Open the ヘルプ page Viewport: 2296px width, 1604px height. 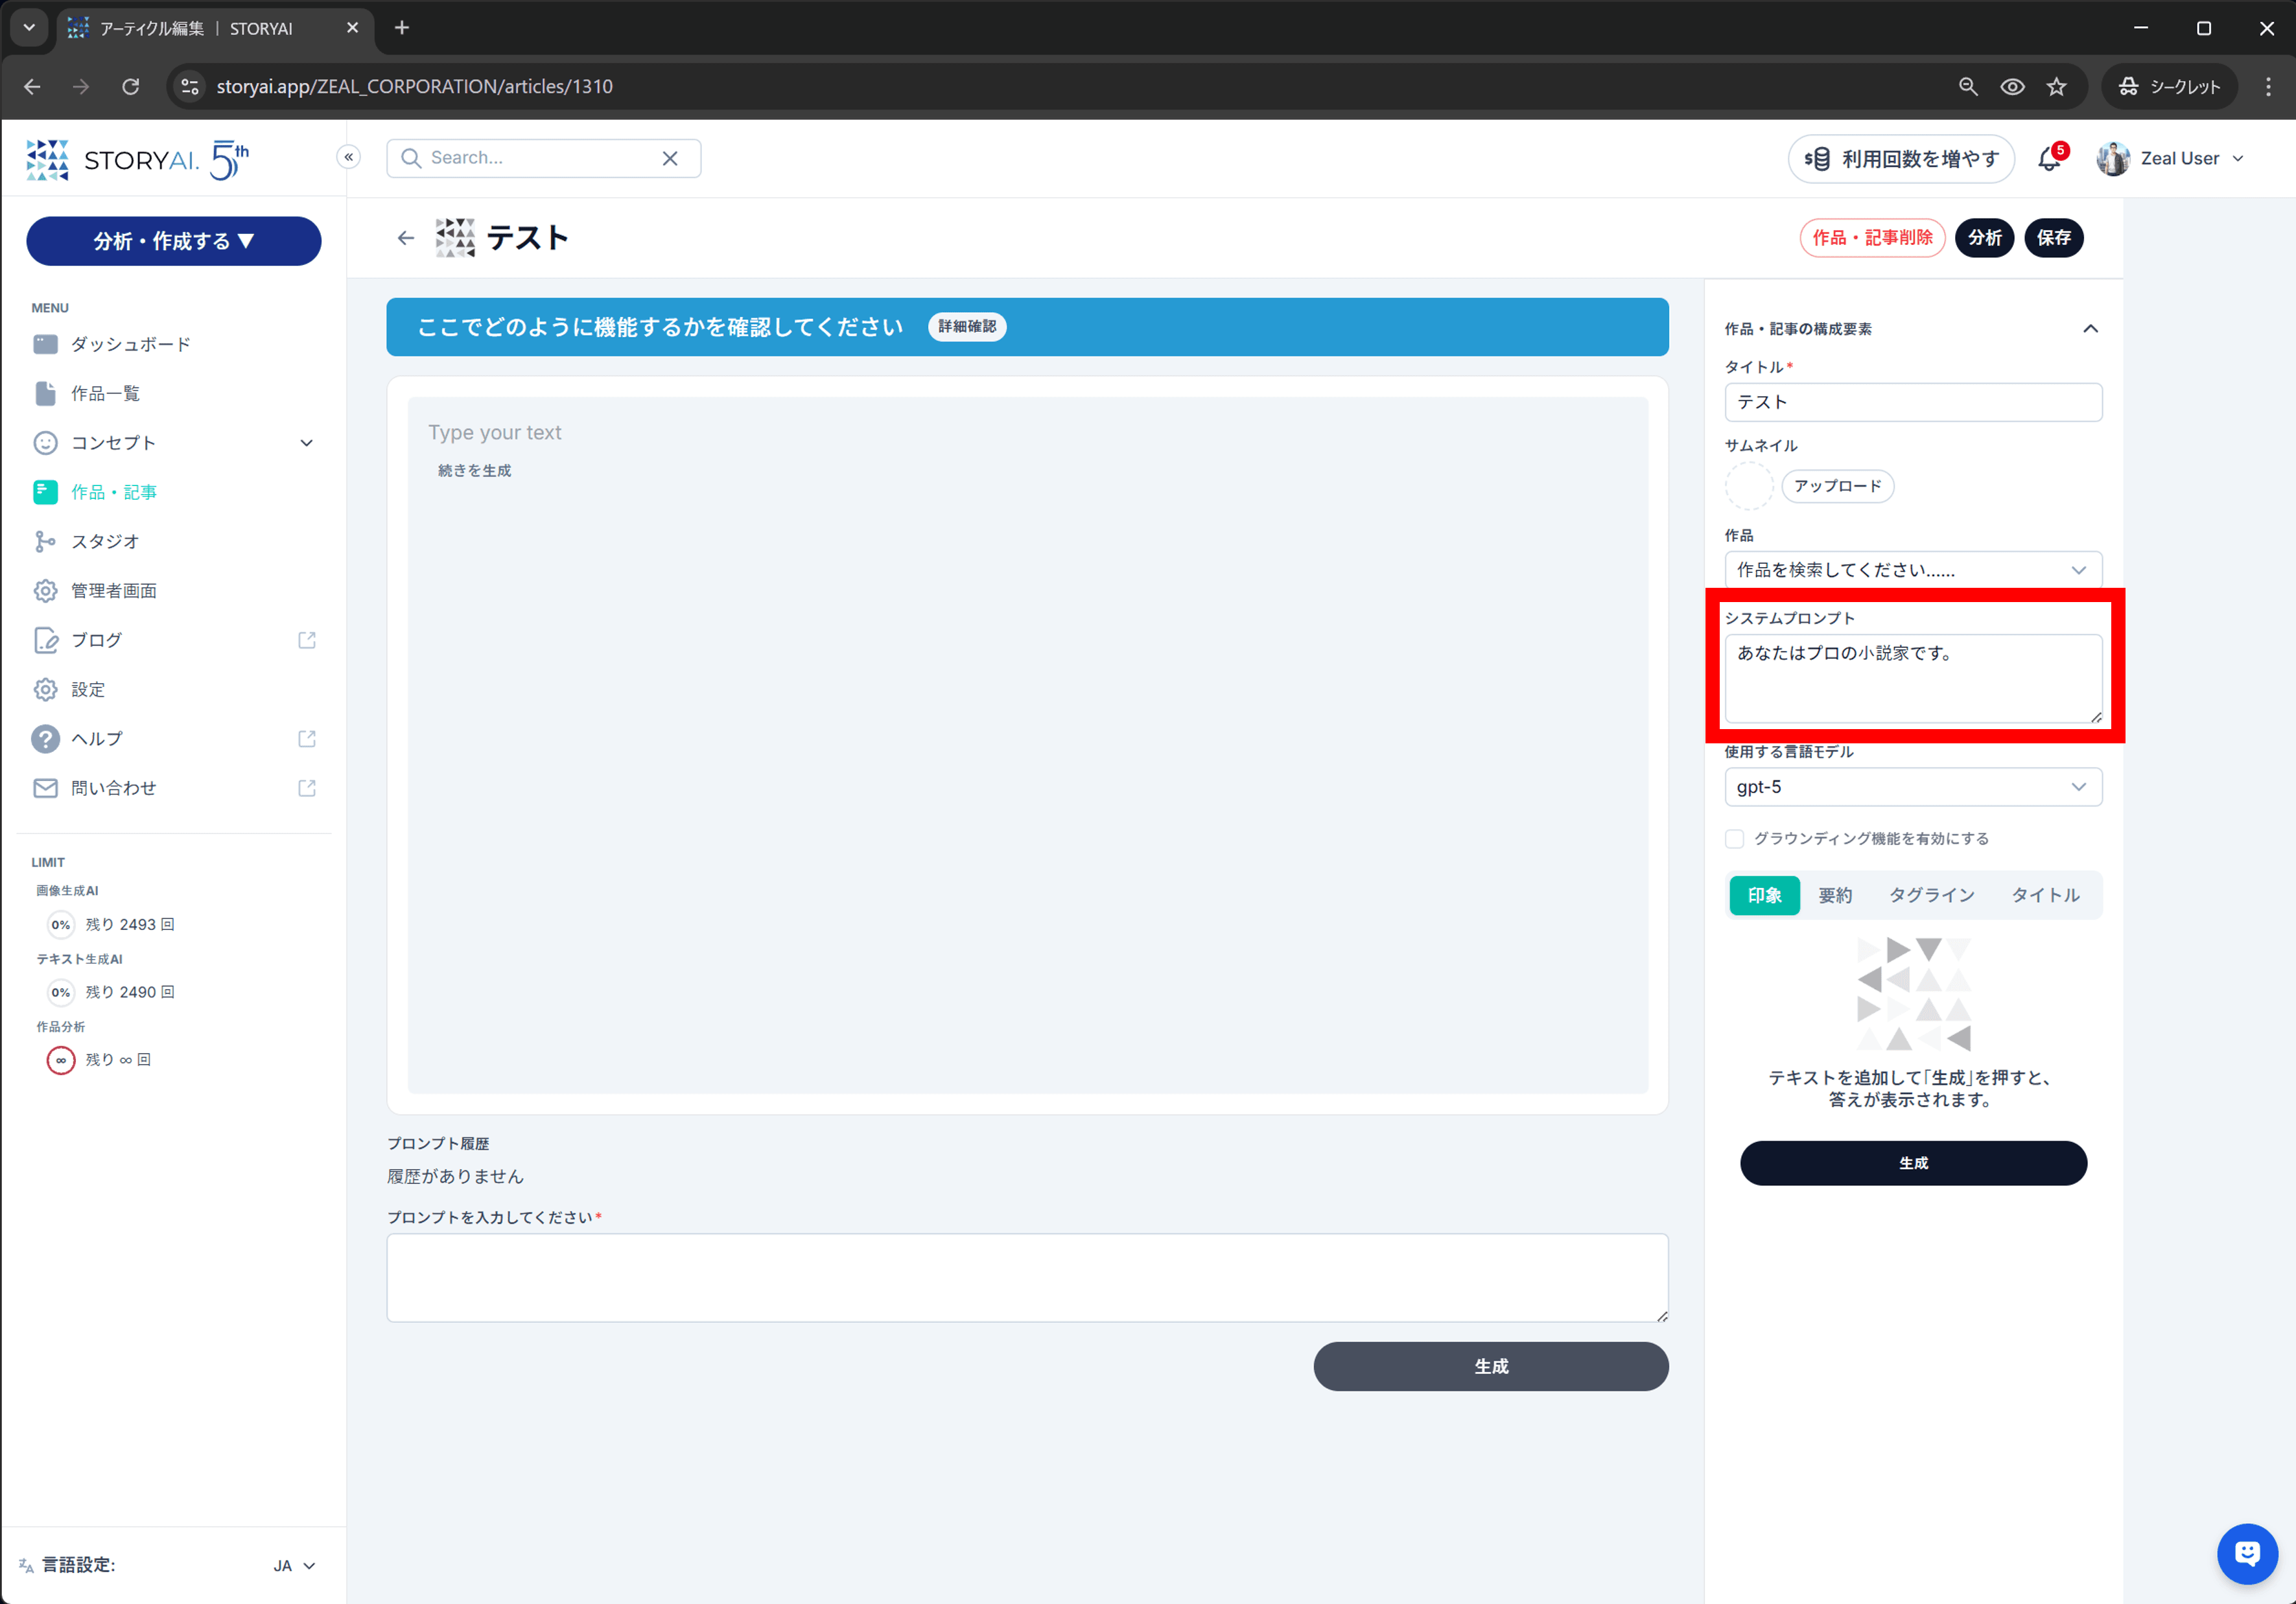click(x=173, y=738)
